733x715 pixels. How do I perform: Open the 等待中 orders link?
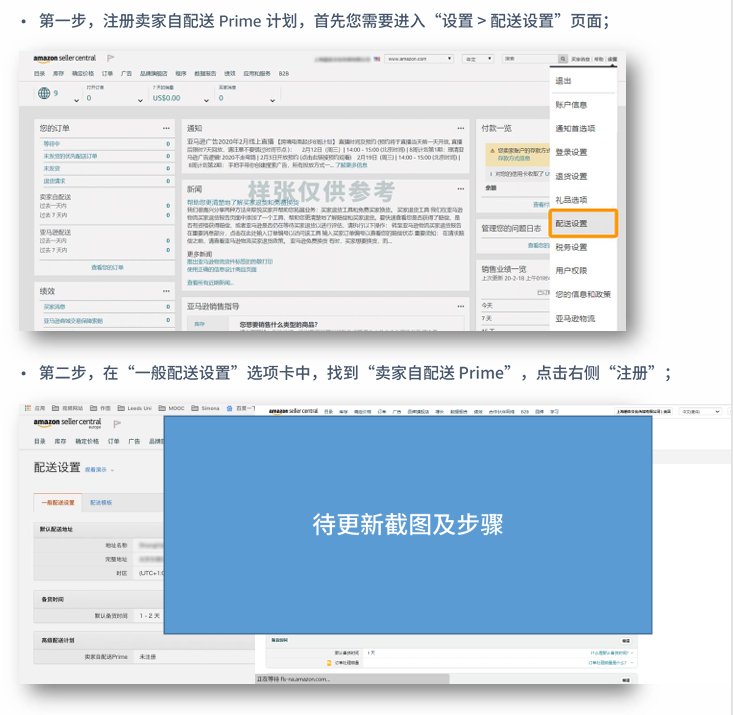(51, 144)
